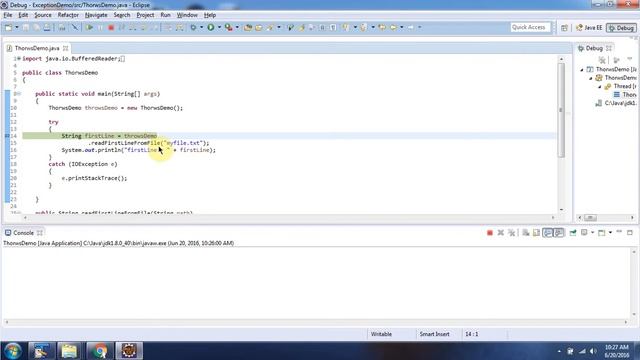
Task: Click the Debug bug icon in main toolbar
Action: (193, 27)
